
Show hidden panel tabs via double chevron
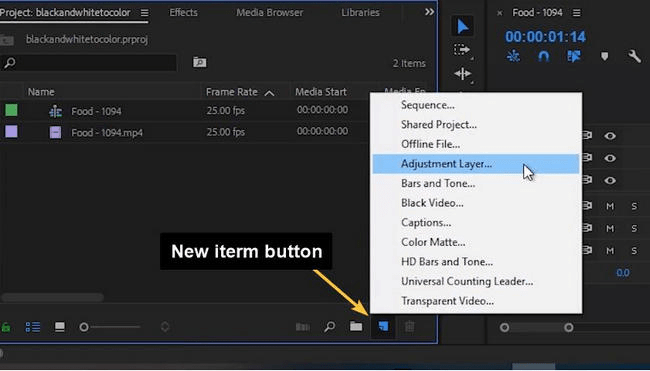pos(429,12)
